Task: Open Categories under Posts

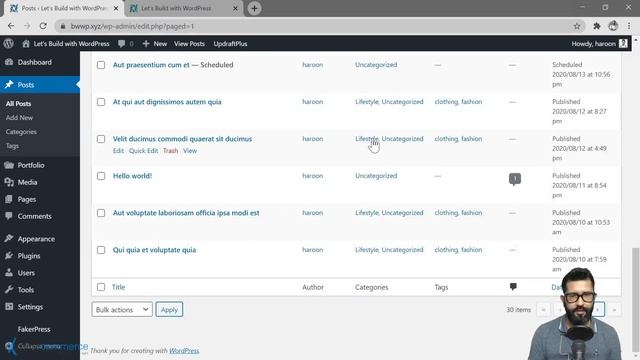Action: point(21,132)
